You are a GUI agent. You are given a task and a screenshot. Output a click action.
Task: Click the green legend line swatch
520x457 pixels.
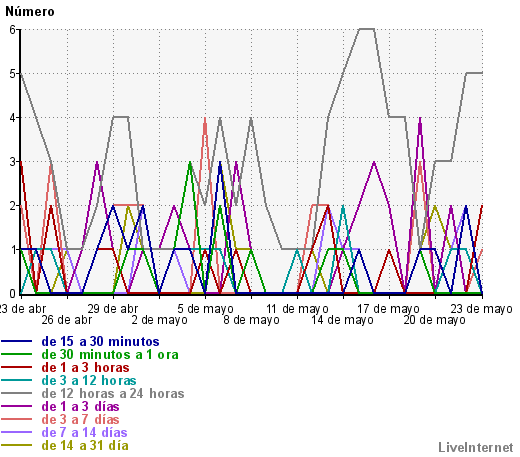coord(16,354)
